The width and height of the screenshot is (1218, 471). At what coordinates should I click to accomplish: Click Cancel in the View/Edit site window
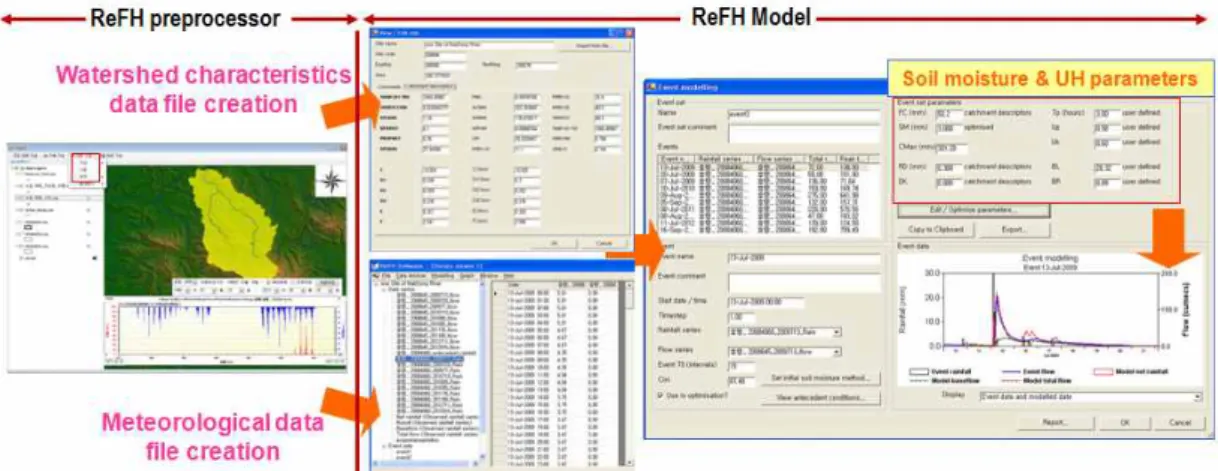coord(603,243)
